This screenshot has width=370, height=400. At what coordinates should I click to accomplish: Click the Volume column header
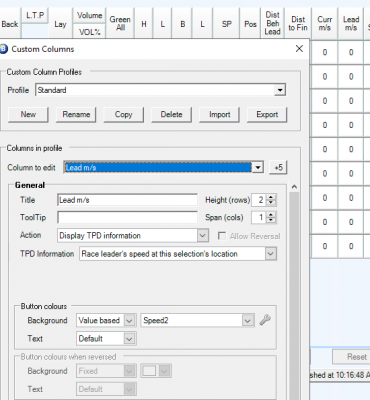89,16
